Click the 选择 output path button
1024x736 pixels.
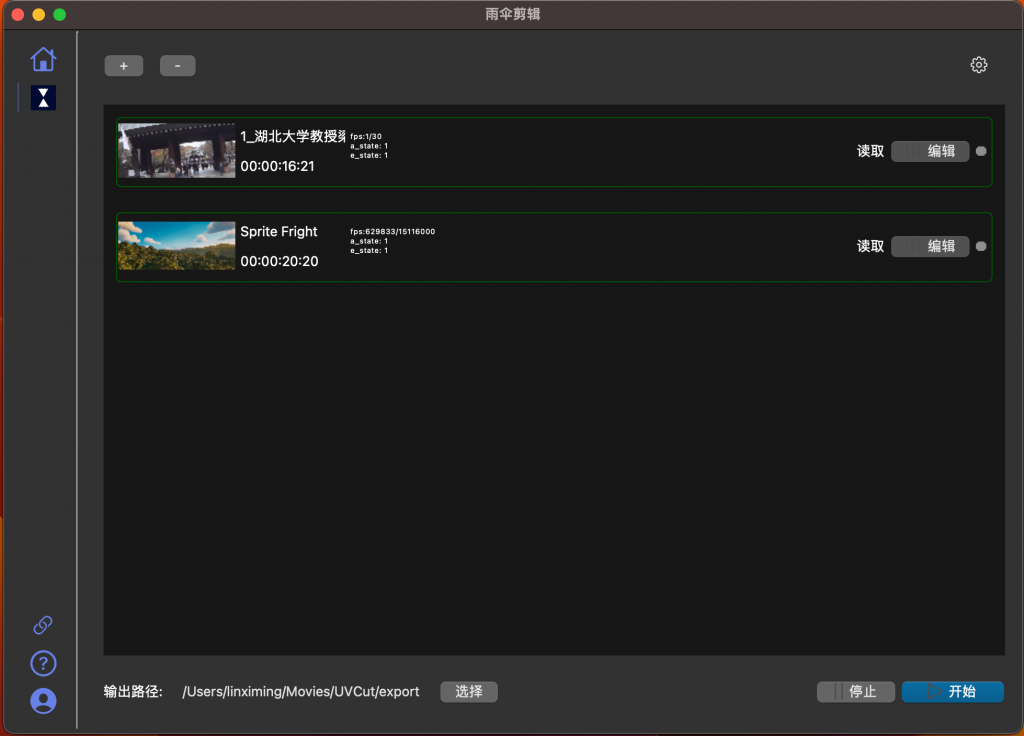point(469,692)
